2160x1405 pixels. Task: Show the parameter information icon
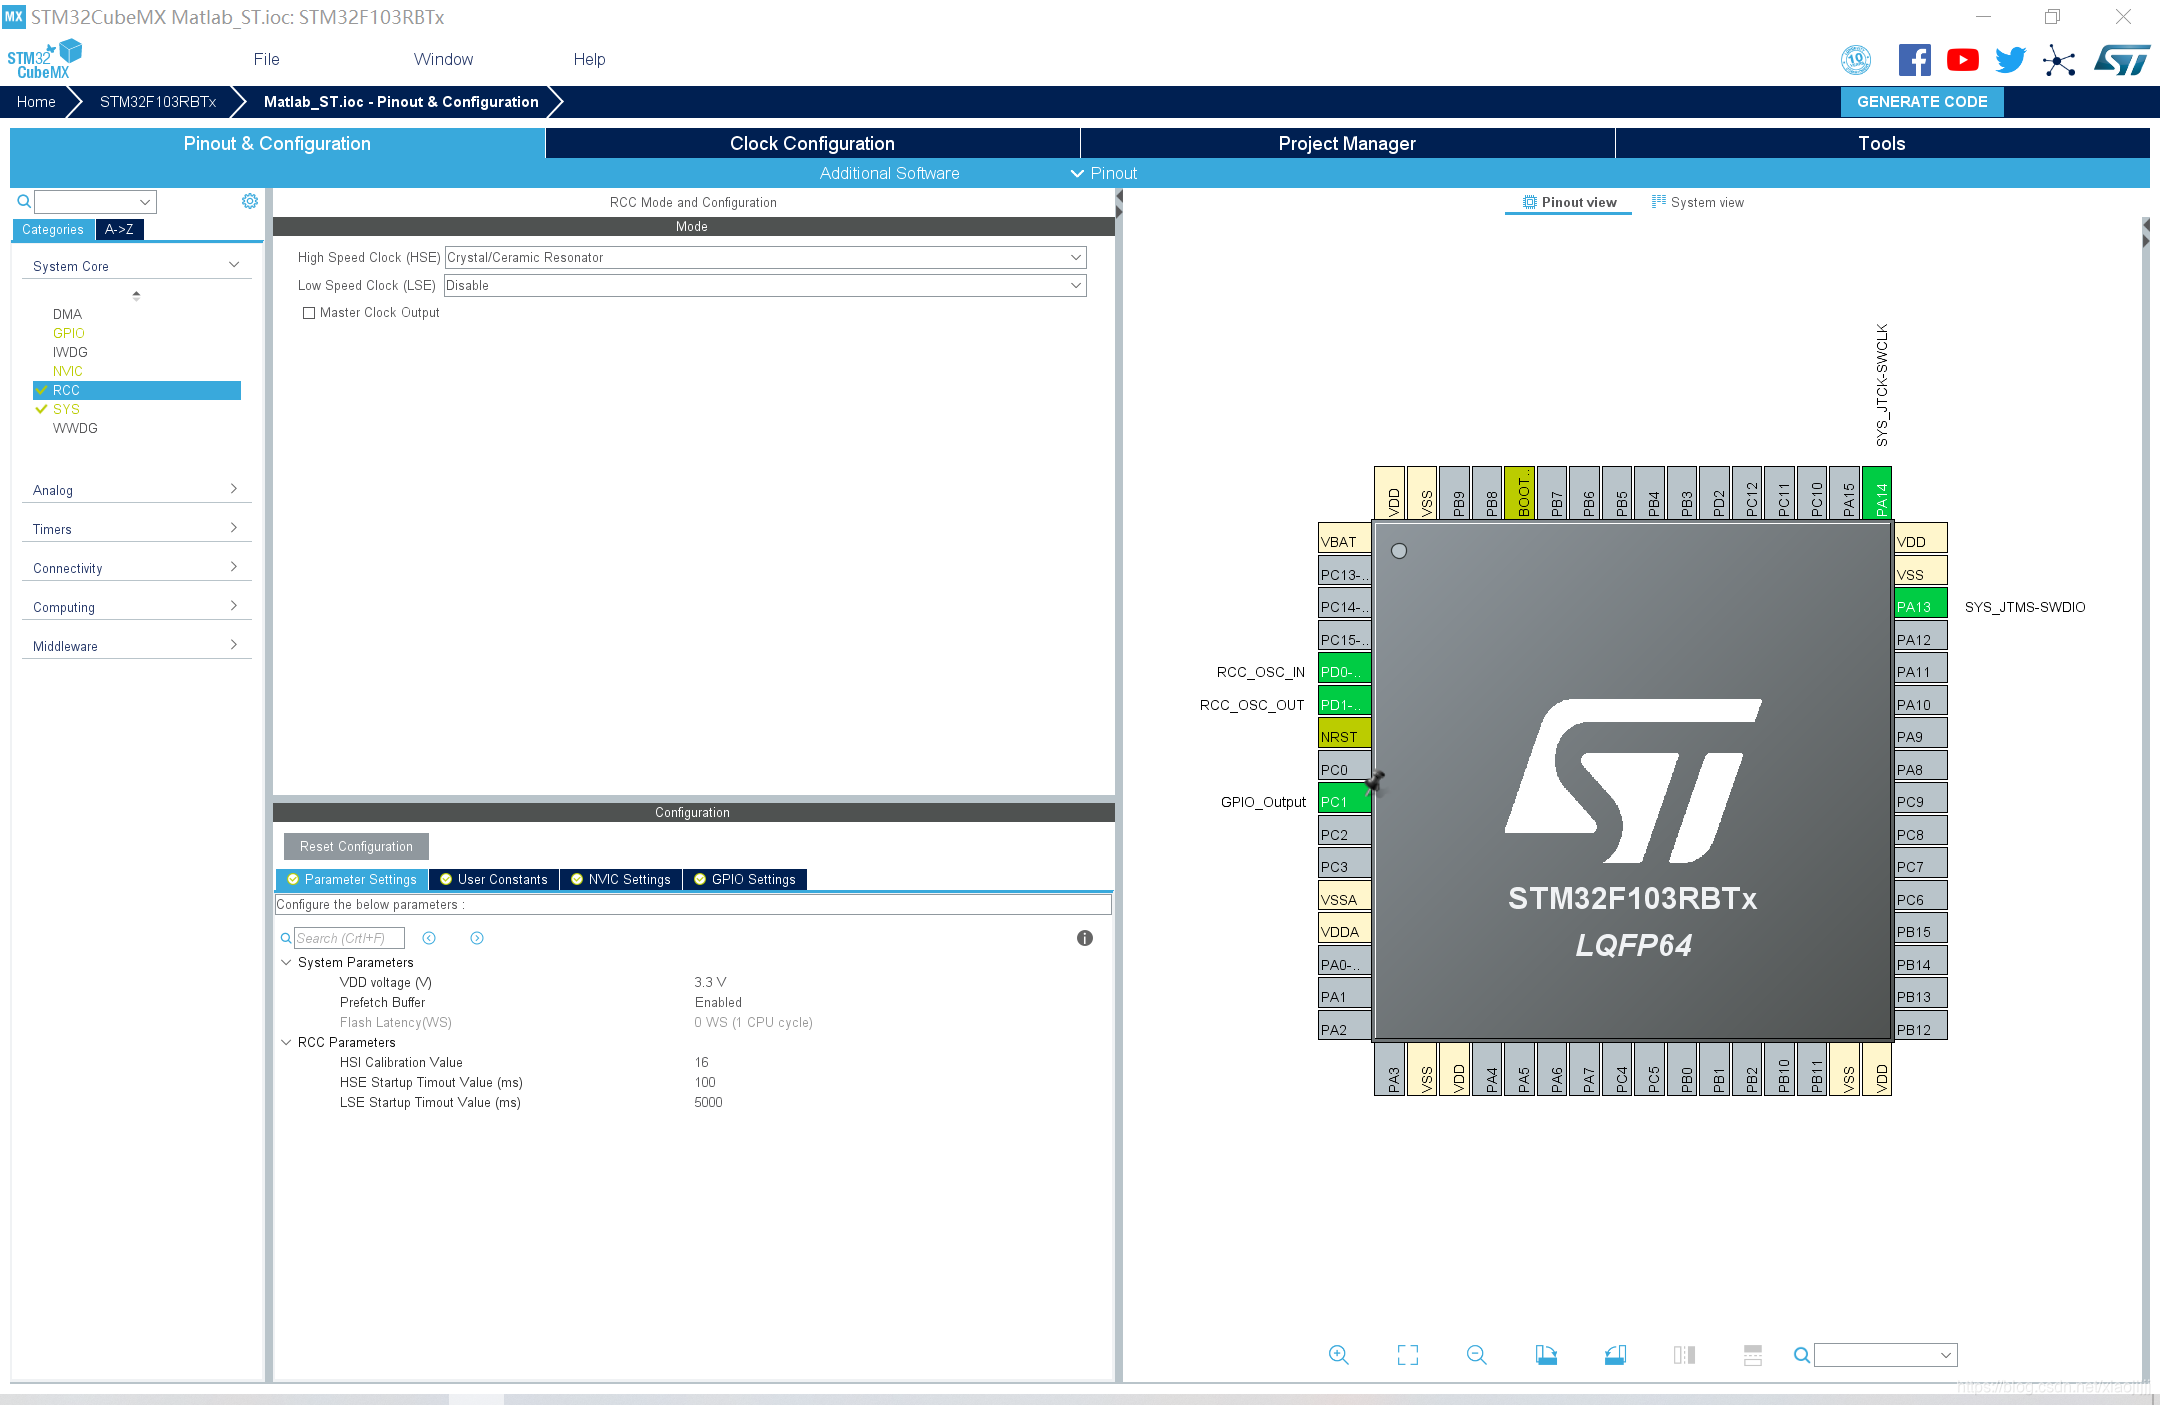pyautogui.click(x=1085, y=938)
